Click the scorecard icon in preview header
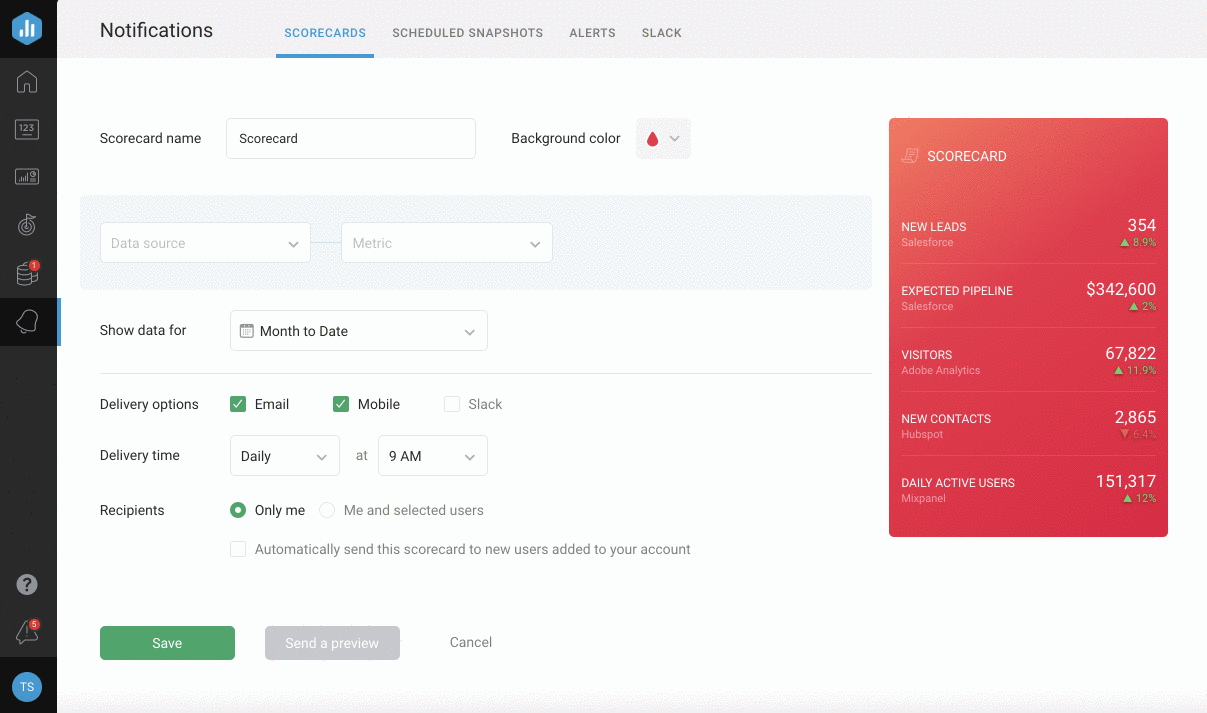The height and width of the screenshot is (713, 1207). click(910, 156)
